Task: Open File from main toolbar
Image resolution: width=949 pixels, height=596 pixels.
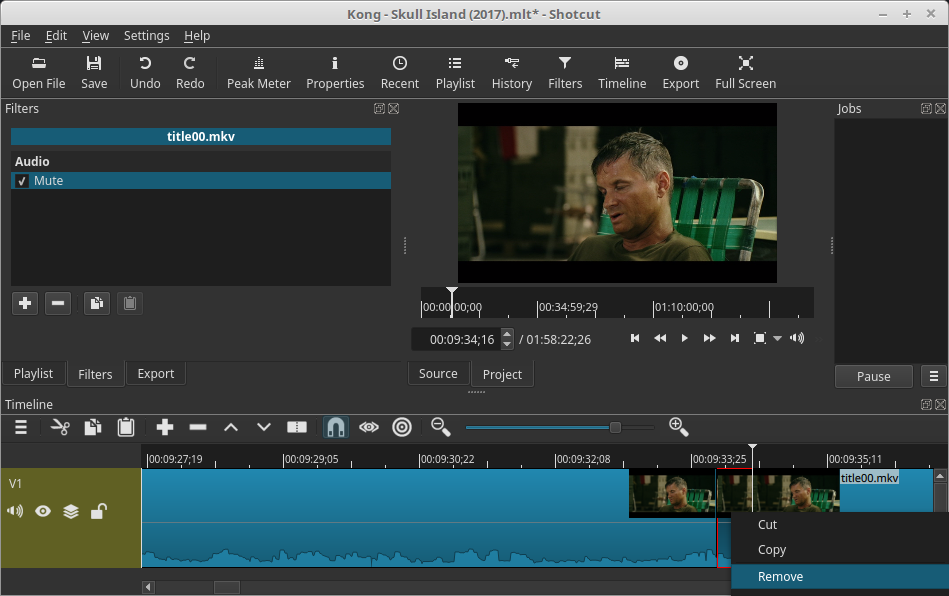Action: point(39,73)
